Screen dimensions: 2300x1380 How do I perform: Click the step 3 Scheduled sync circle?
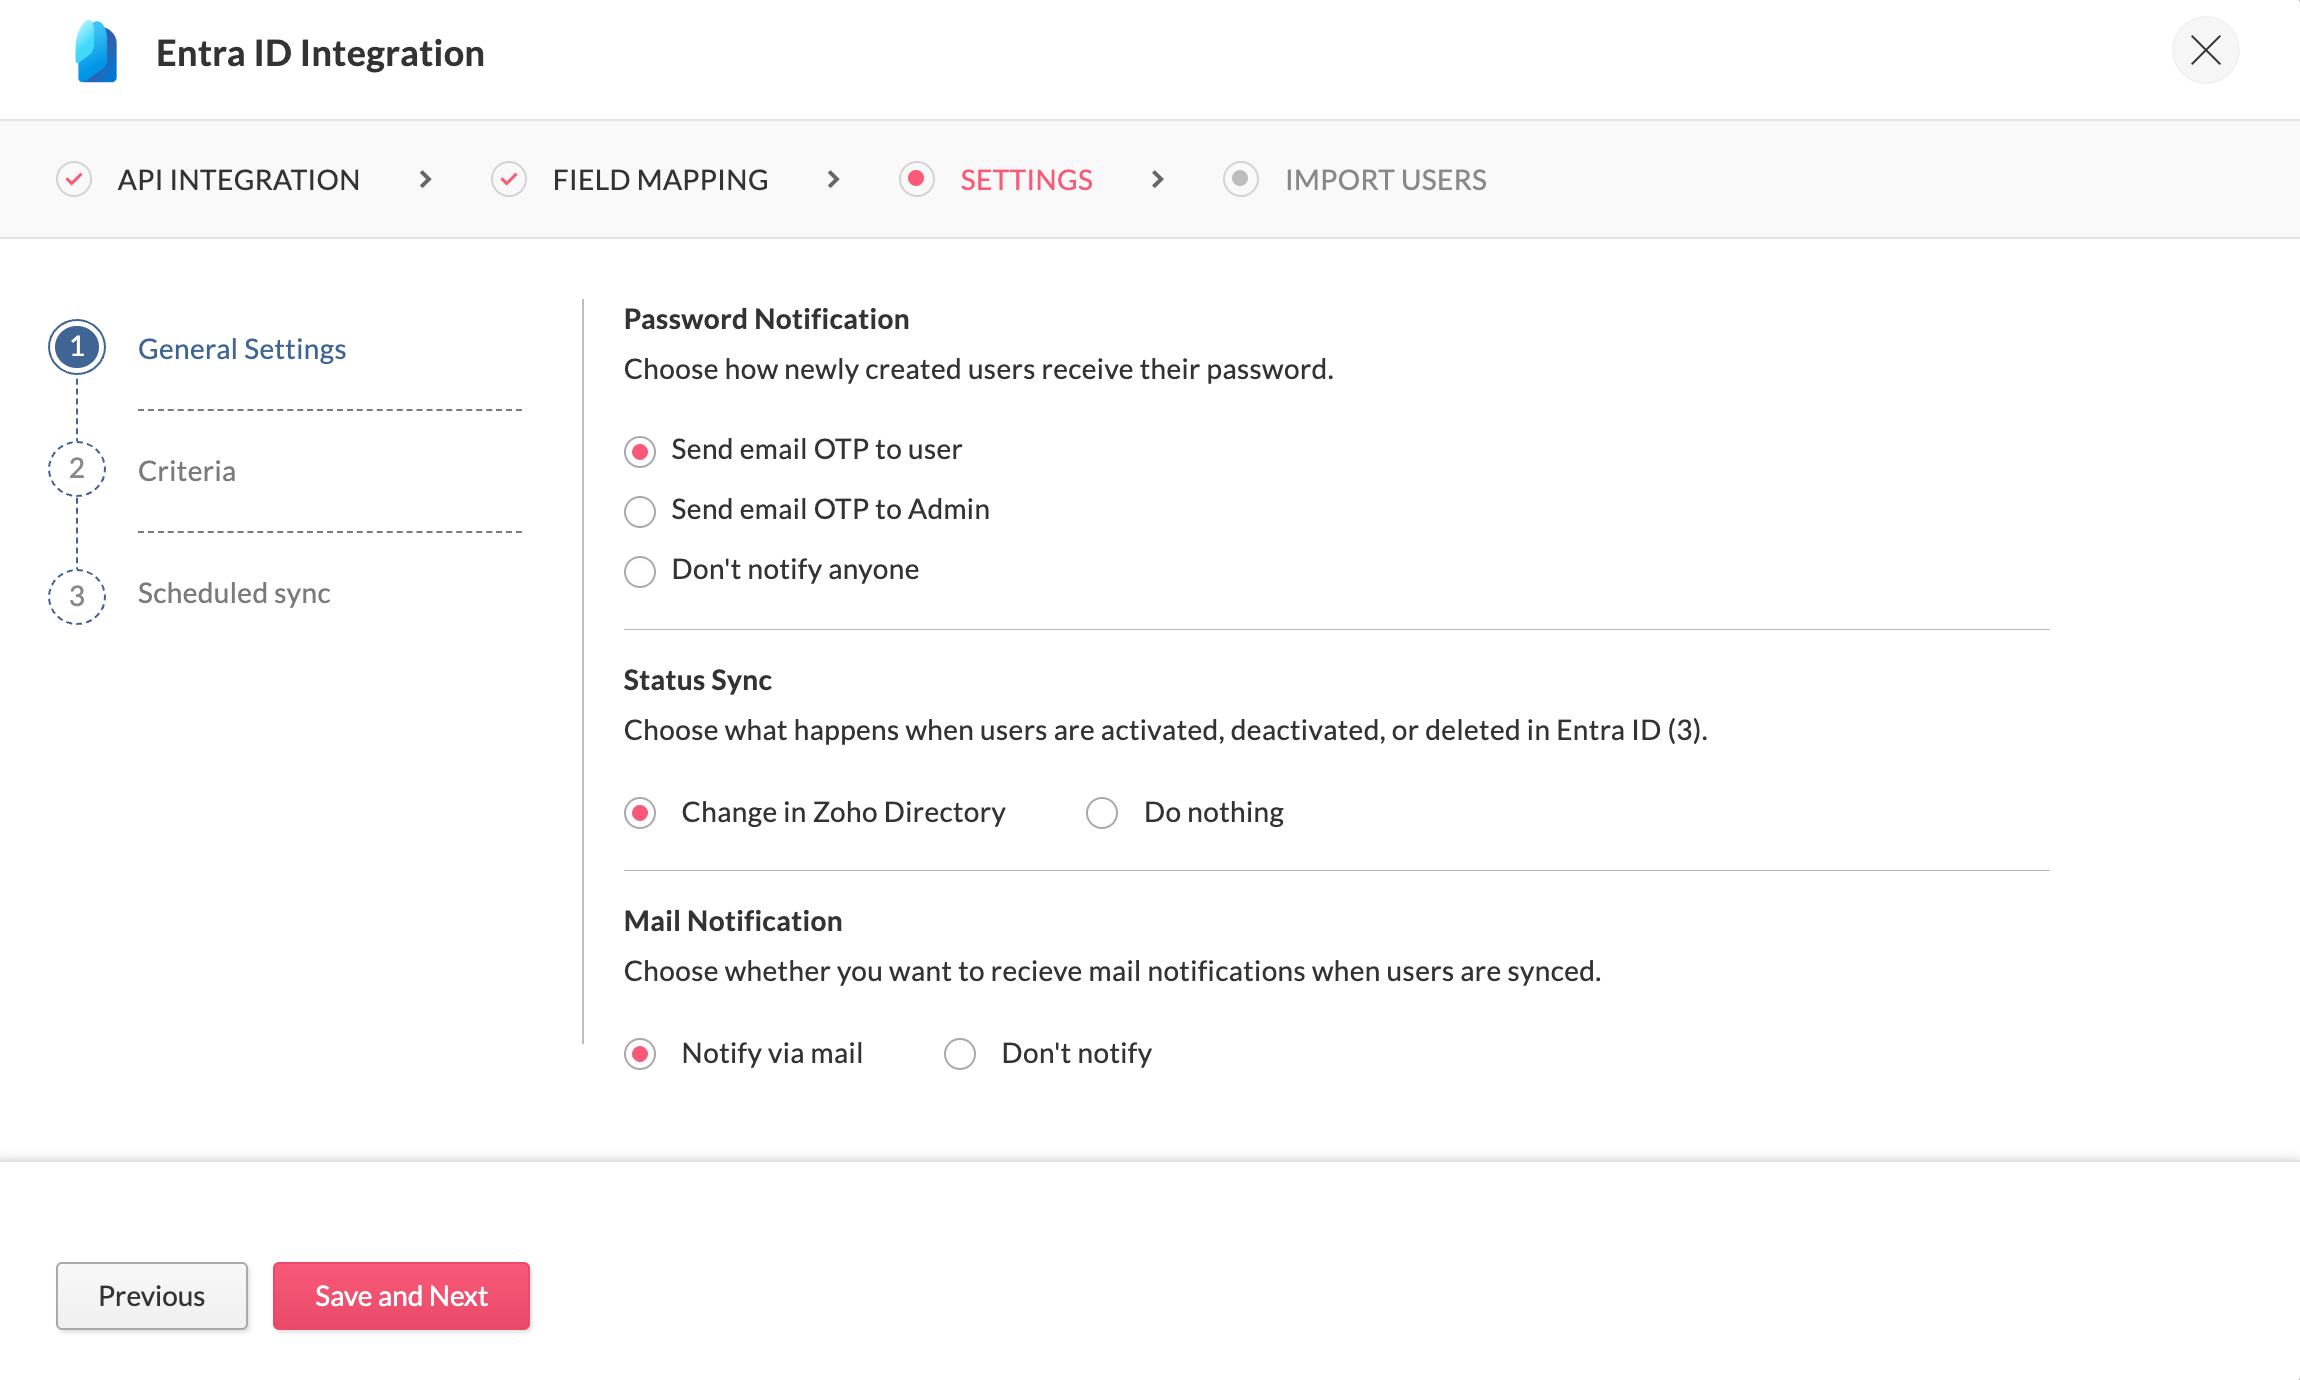[x=77, y=596]
